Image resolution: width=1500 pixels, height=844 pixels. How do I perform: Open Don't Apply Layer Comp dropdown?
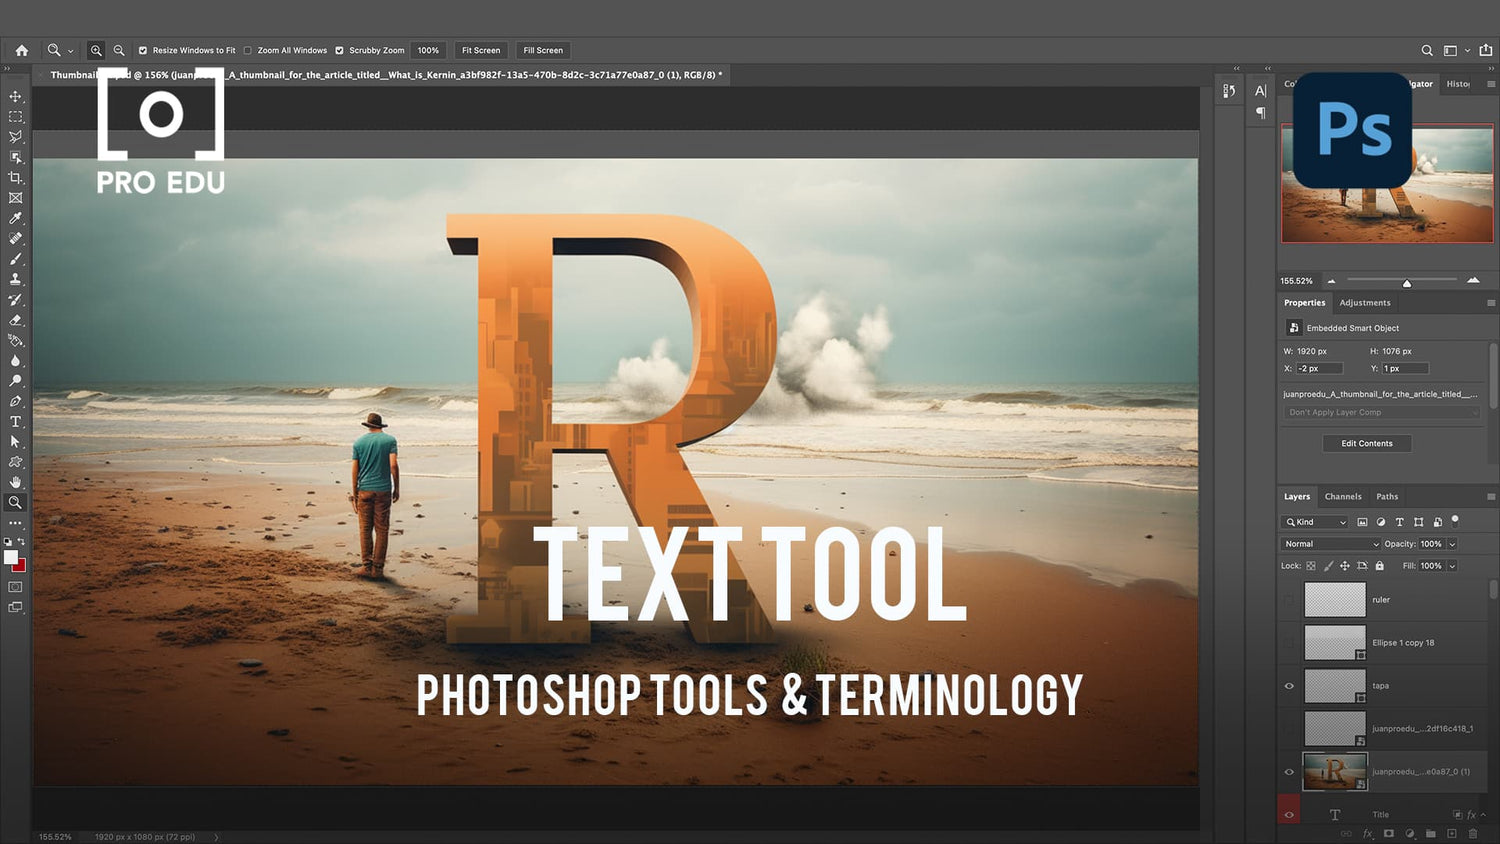(1382, 412)
